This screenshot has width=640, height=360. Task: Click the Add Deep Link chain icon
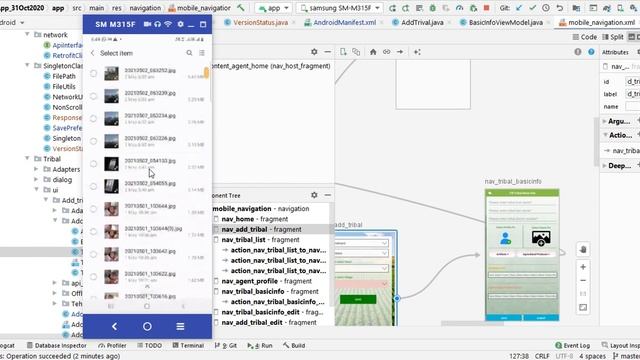pyautogui.click(x=387, y=52)
